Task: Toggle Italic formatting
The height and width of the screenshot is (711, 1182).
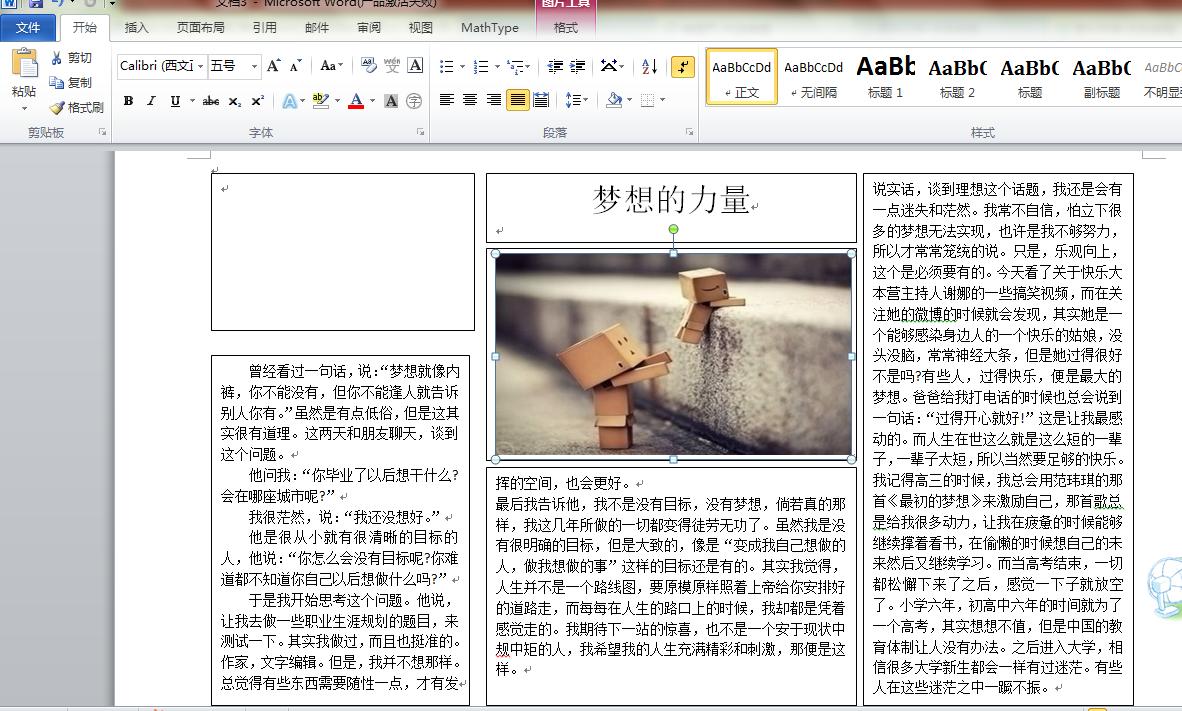Action: pyautogui.click(x=151, y=100)
